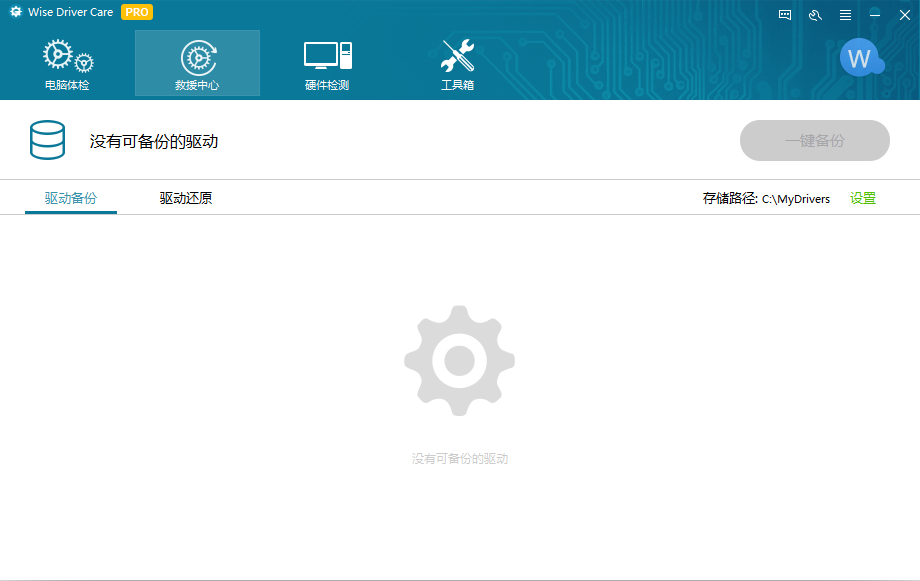Click the blue W account avatar
920x581 pixels.
(859, 58)
